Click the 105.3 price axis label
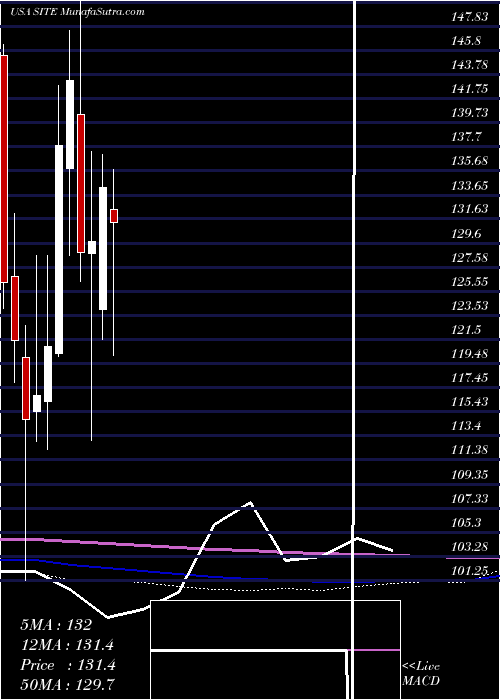Viewport: 500px width, 700px height. [466, 523]
